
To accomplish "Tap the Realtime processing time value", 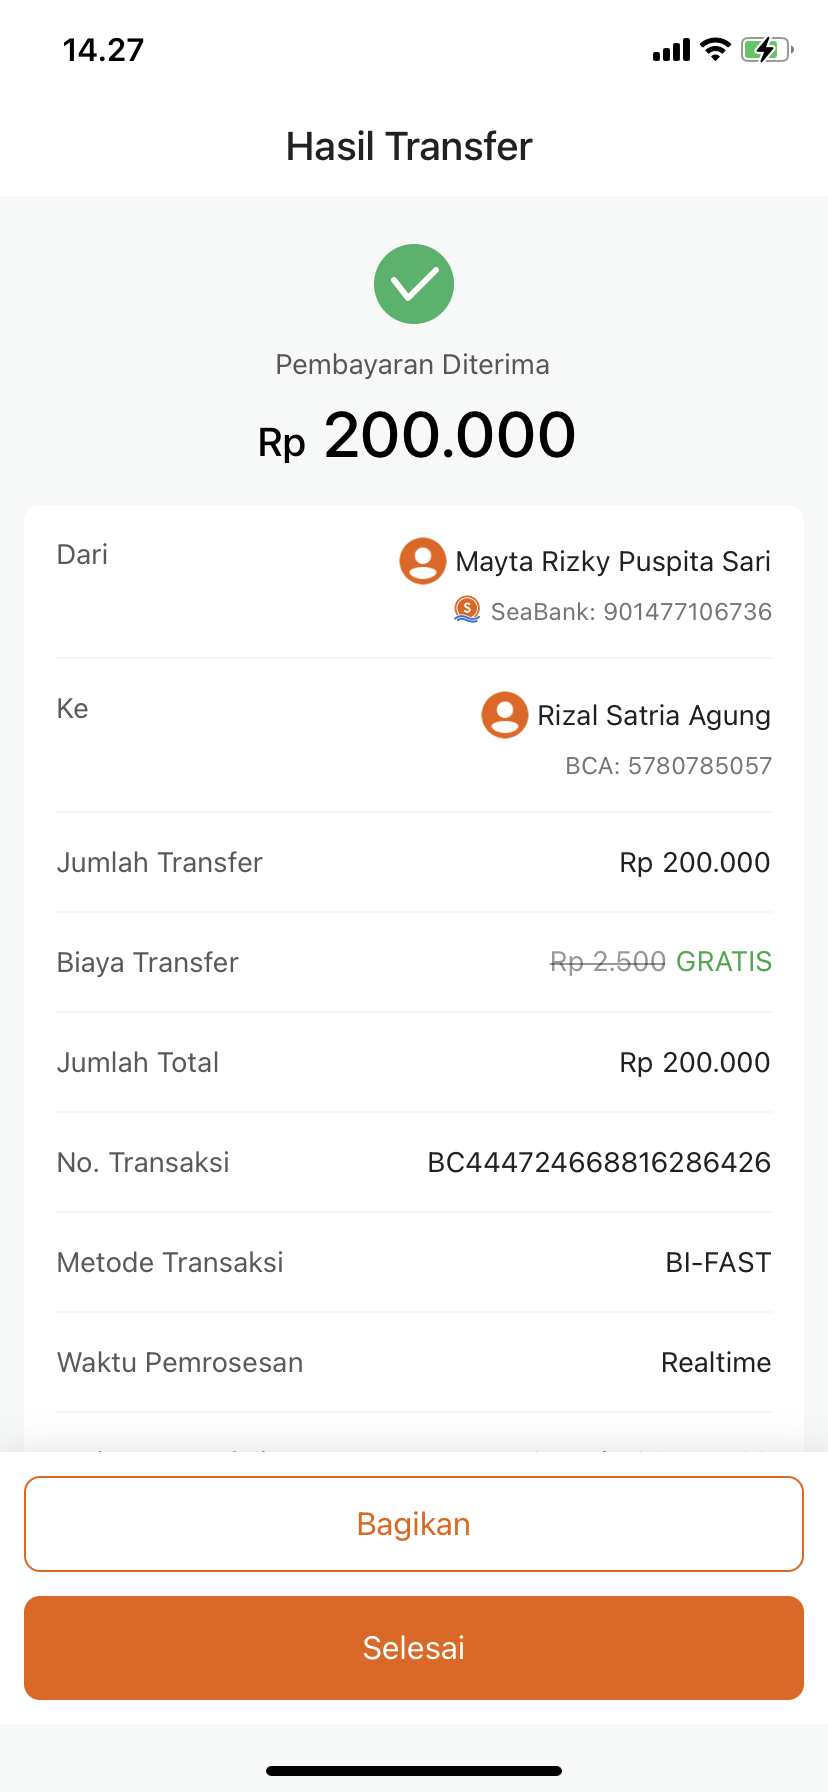I will tap(716, 1362).
